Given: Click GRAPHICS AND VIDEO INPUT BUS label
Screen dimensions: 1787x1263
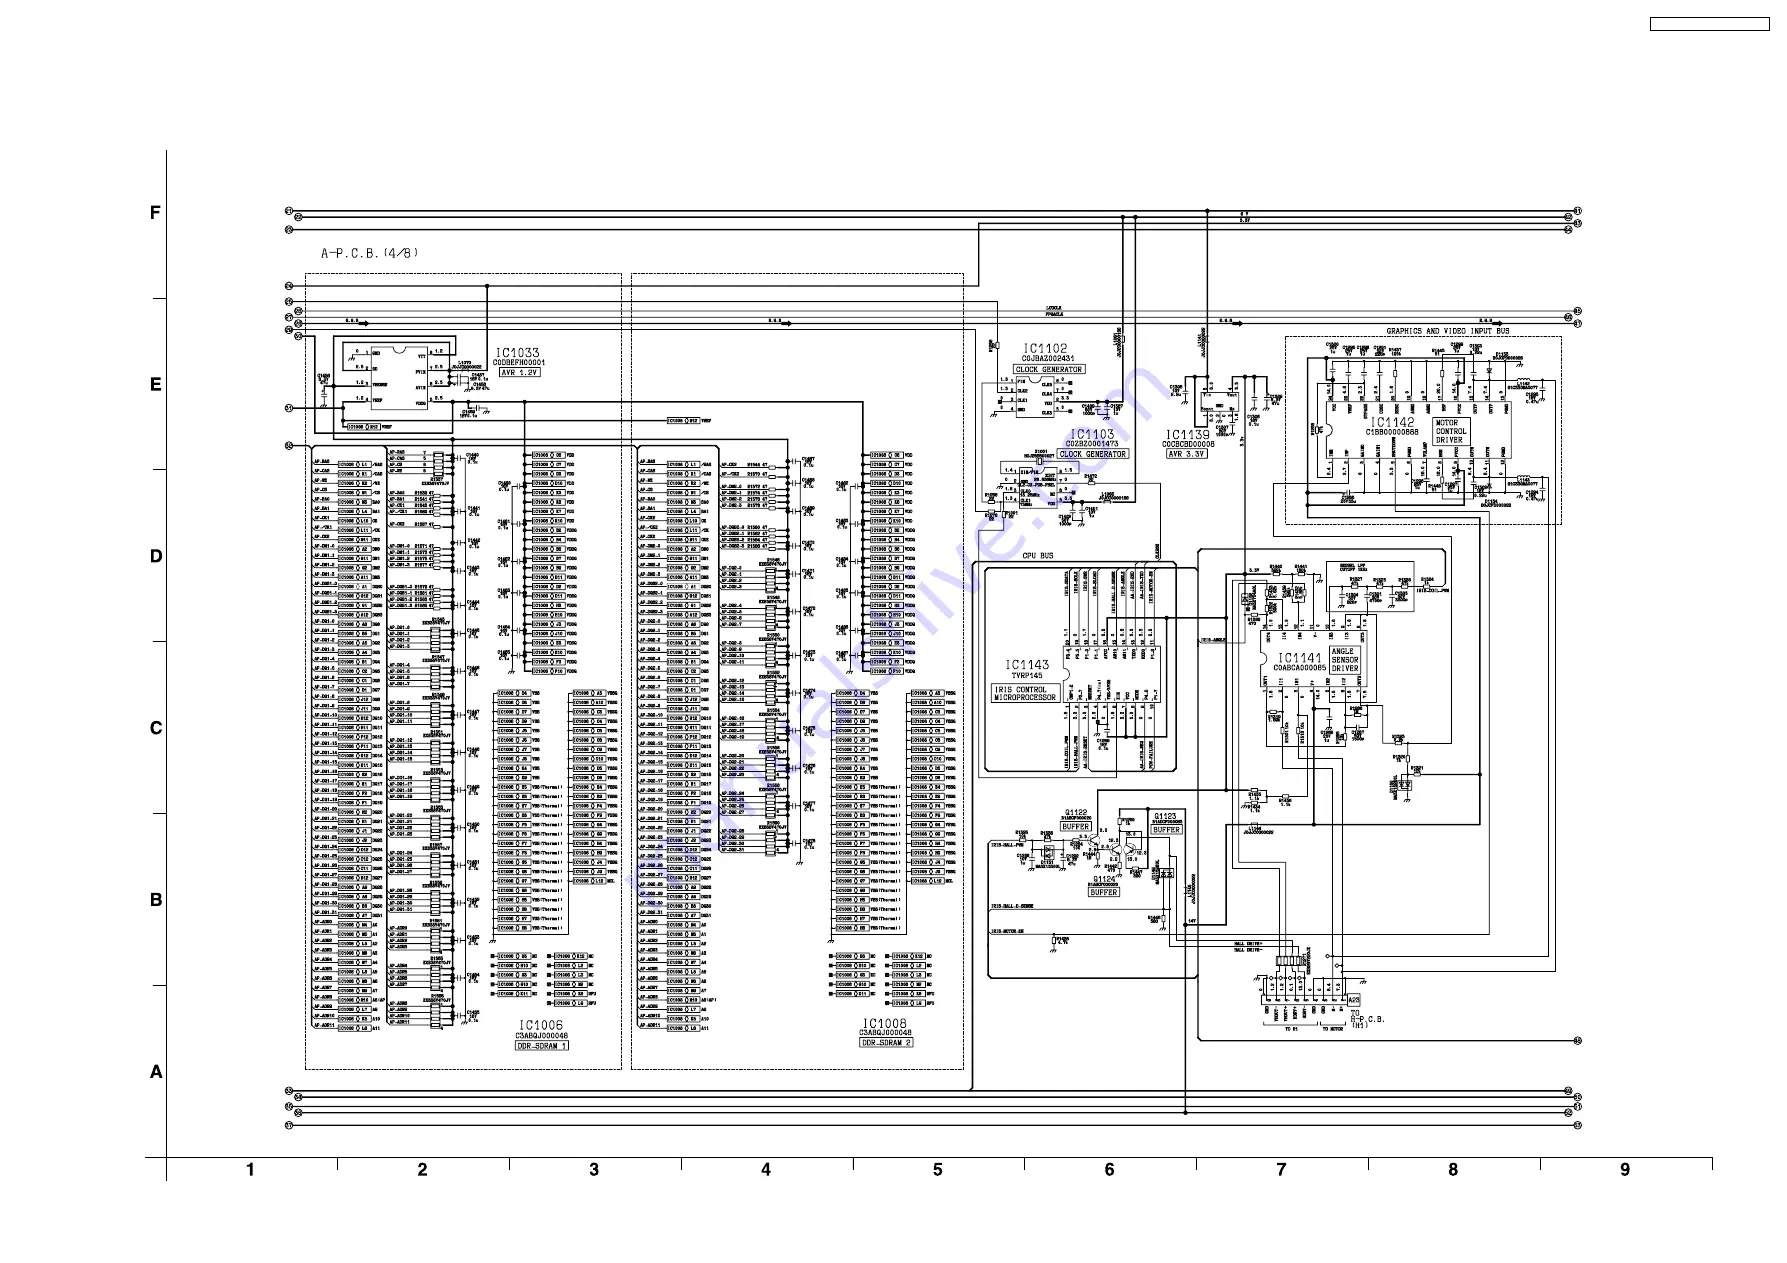Looking at the screenshot, I should pos(1448,331).
